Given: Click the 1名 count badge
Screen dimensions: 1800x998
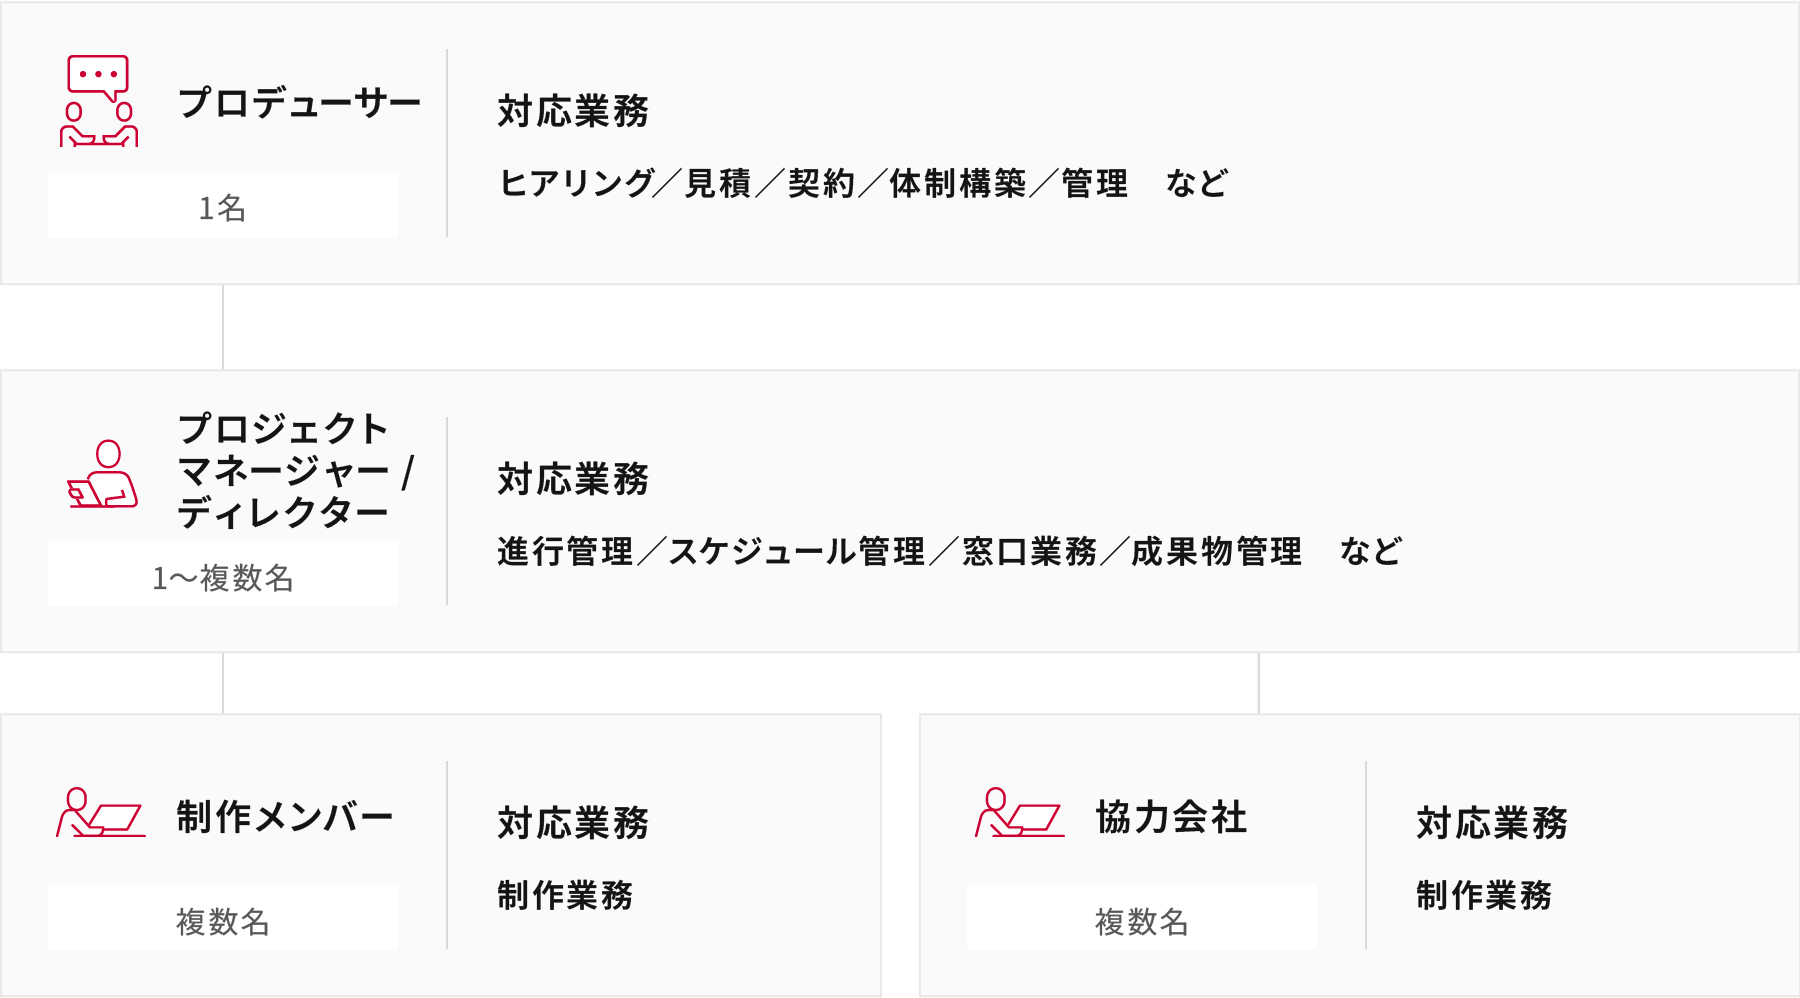Looking at the screenshot, I should click(x=222, y=206).
